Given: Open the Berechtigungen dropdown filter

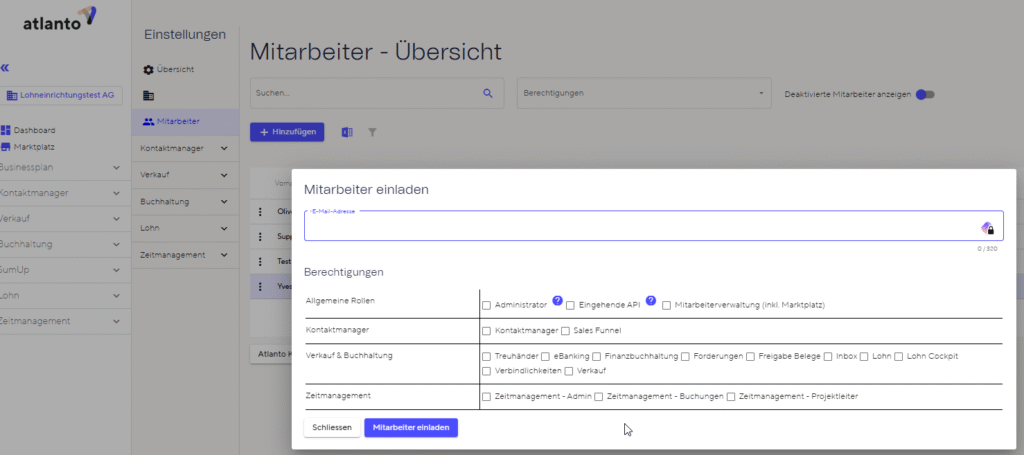Looking at the screenshot, I should click(x=643, y=93).
